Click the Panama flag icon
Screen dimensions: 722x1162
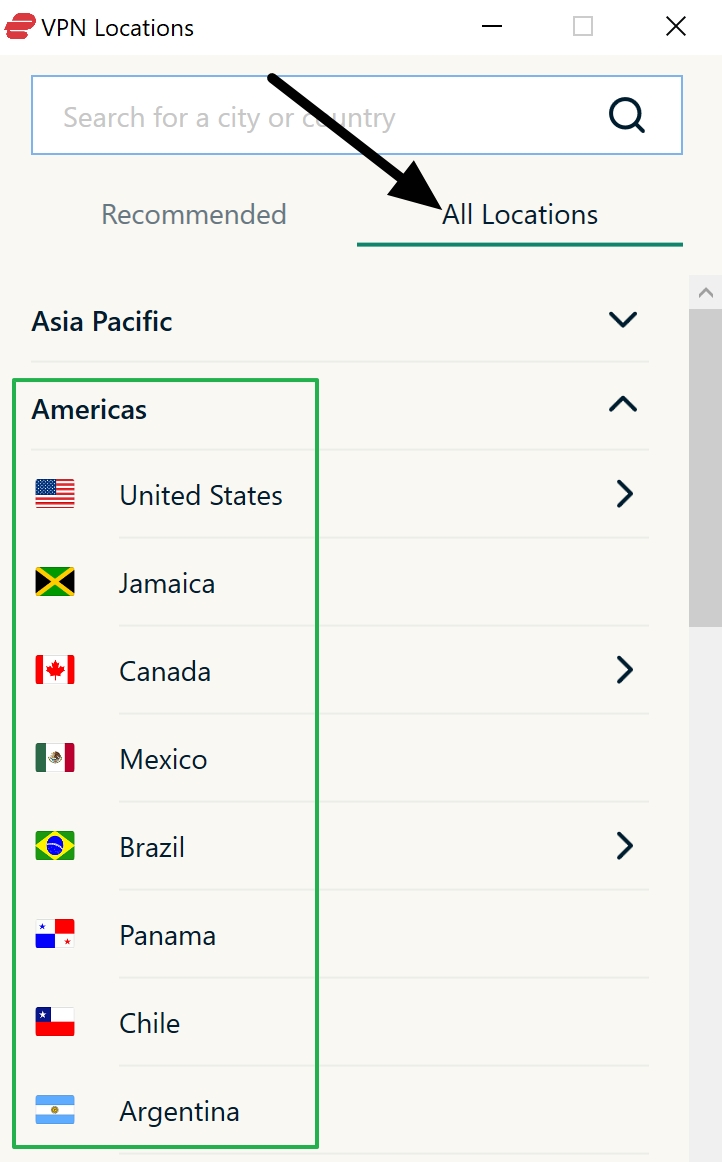[x=54, y=933]
